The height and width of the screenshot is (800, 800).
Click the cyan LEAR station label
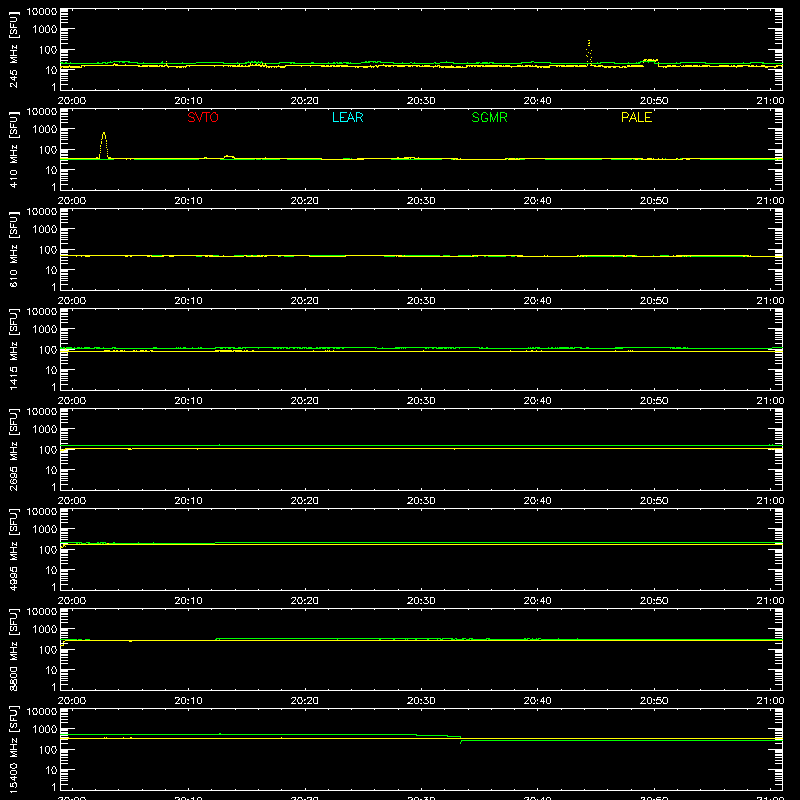click(347, 117)
